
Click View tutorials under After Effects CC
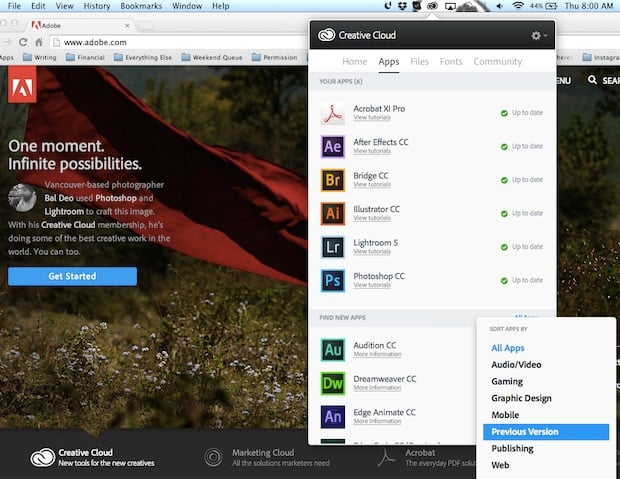point(372,151)
